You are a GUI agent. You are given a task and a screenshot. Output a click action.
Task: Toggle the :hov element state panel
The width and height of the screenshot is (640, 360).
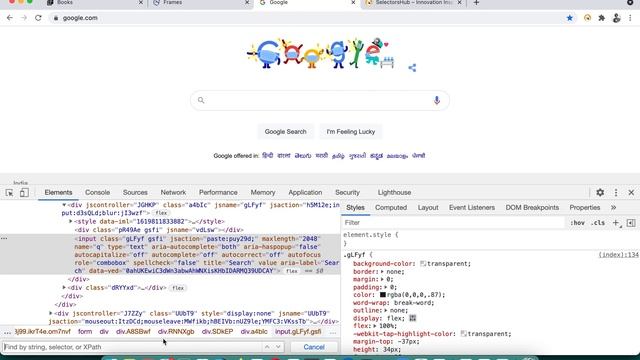point(577,223)
